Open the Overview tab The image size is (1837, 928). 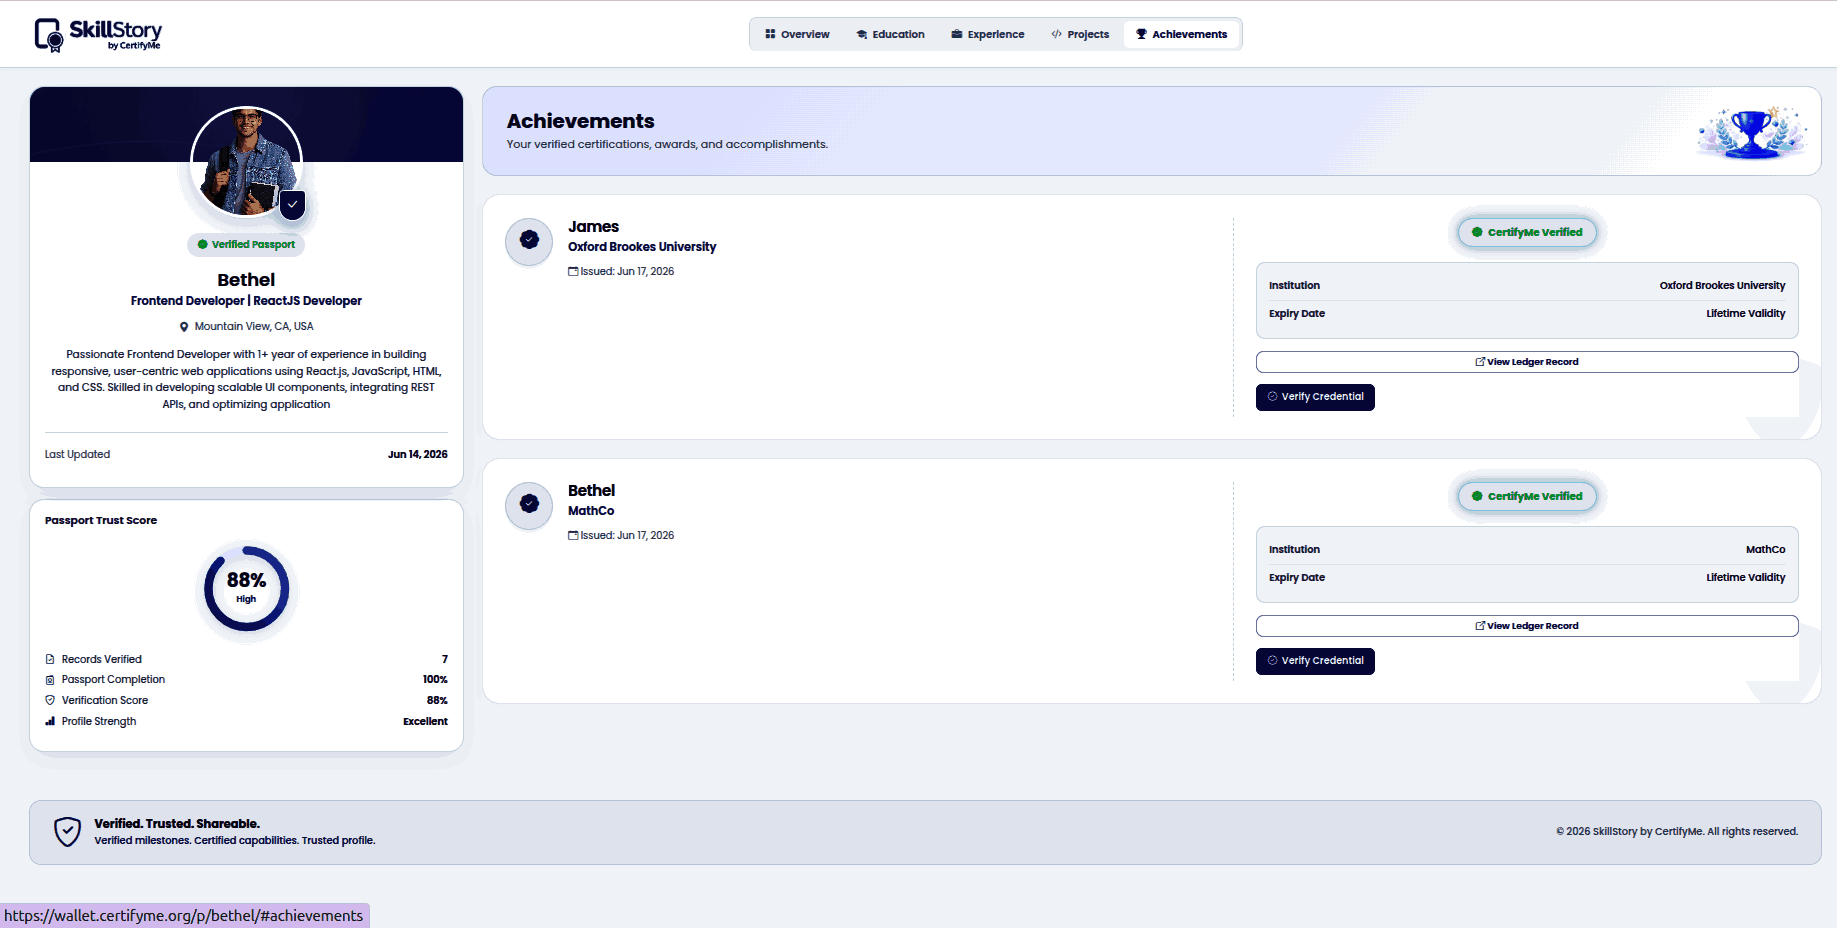click(x=797, y=34)
